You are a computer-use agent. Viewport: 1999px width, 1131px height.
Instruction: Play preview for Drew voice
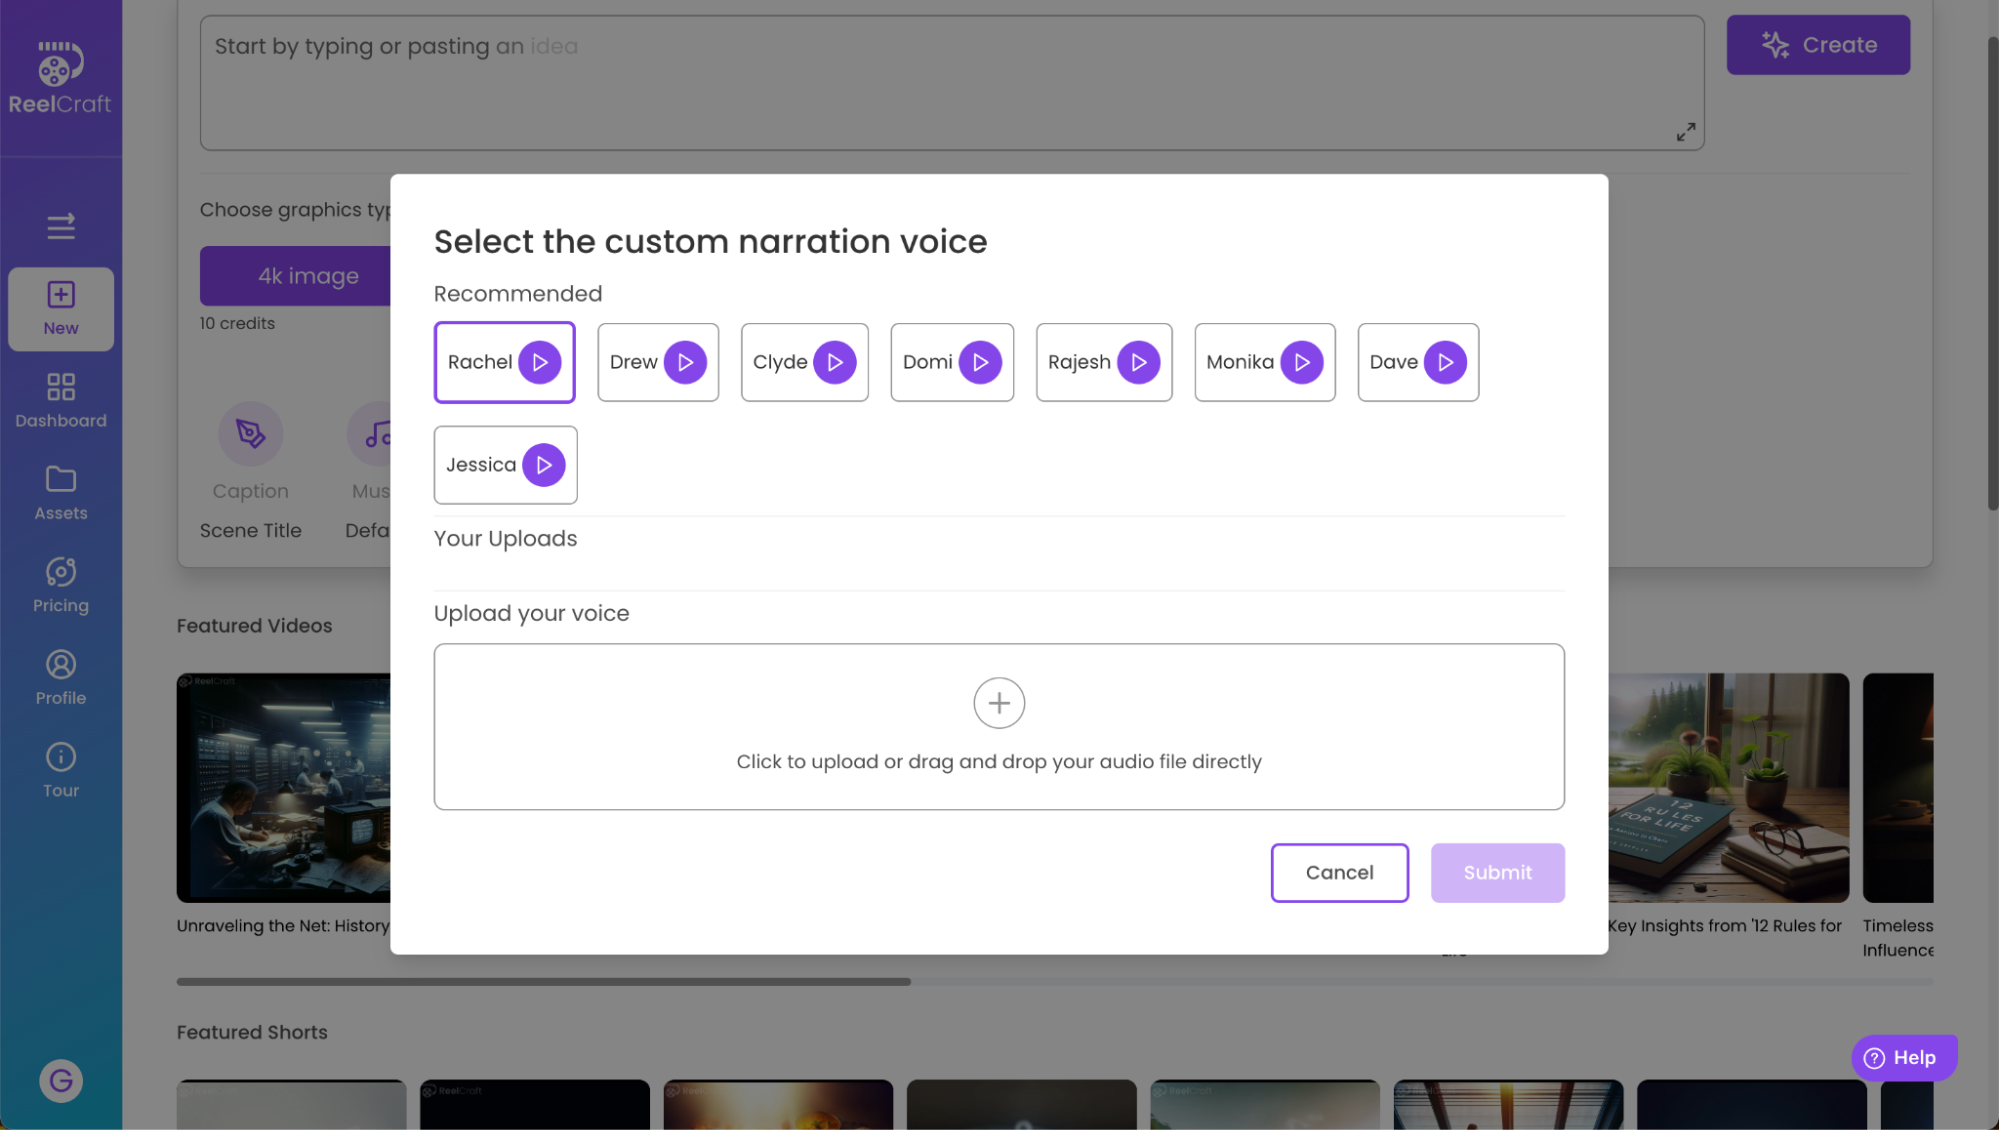tap(684, 361)
